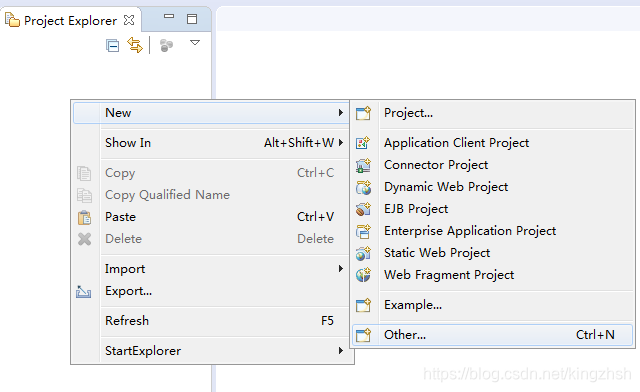Choose Copy from the context menu
This screenshot has width=640, height=392.
pos(211,173)
